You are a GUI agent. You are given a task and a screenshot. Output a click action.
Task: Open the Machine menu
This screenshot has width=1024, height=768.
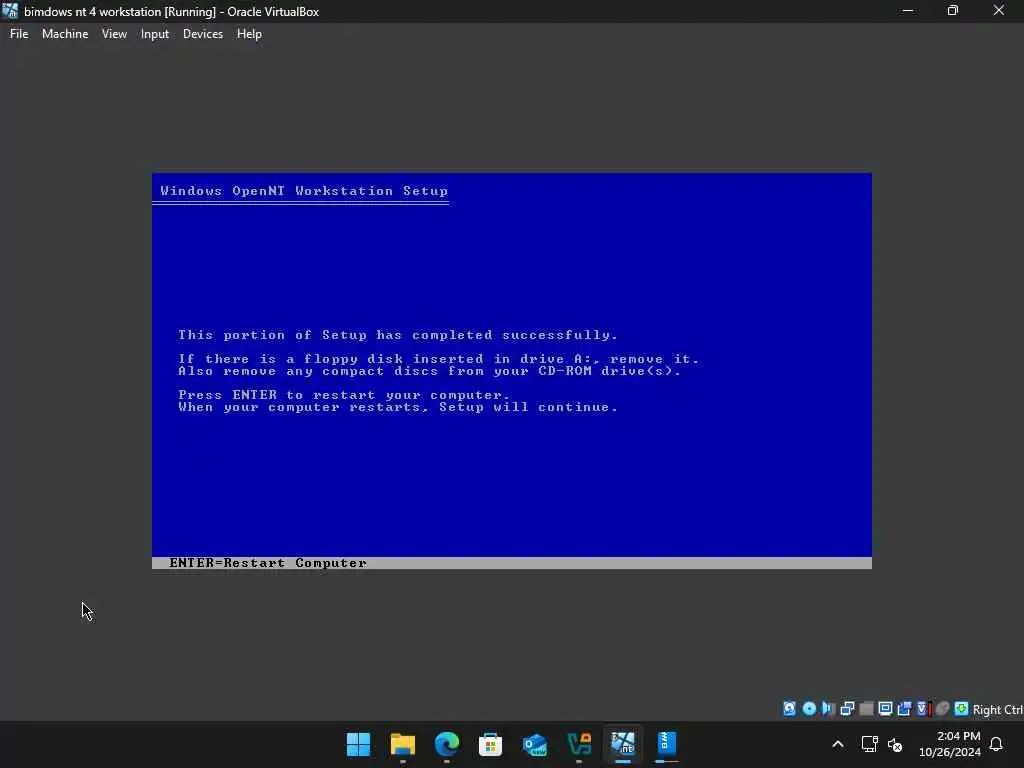coord(65,34)
